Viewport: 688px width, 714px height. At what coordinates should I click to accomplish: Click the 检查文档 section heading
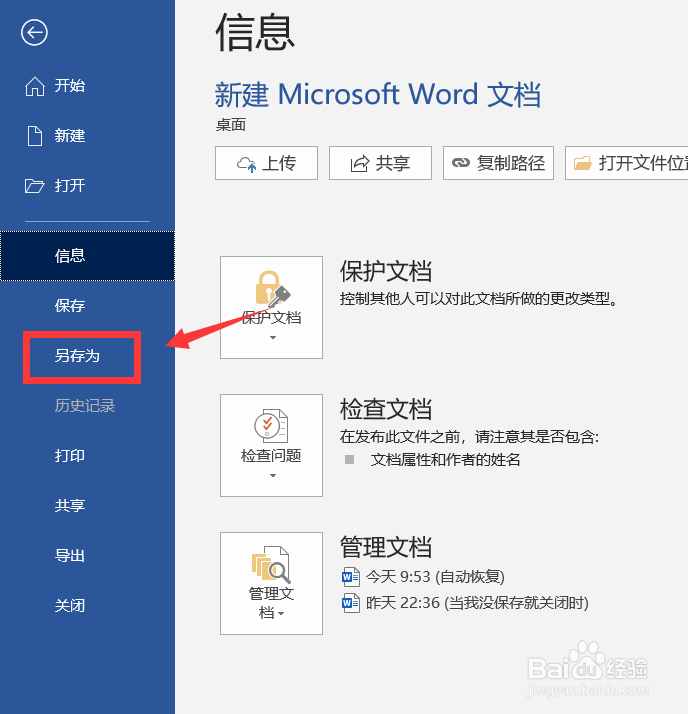pos(386,409)
